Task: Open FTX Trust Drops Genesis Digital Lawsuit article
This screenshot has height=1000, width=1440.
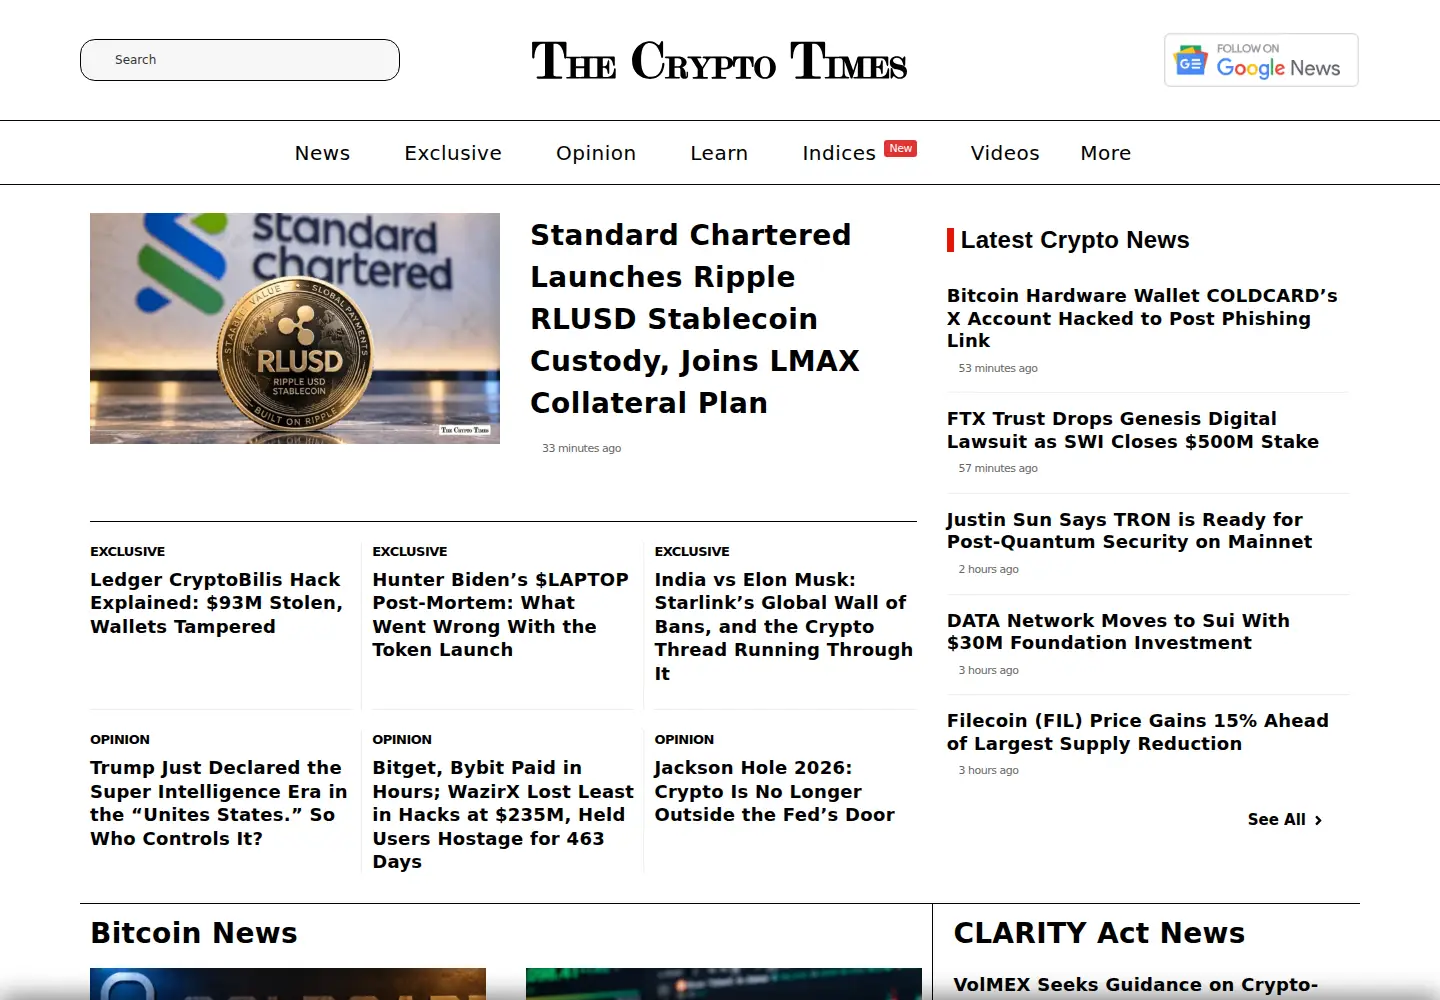Action: pos(1133,430)
